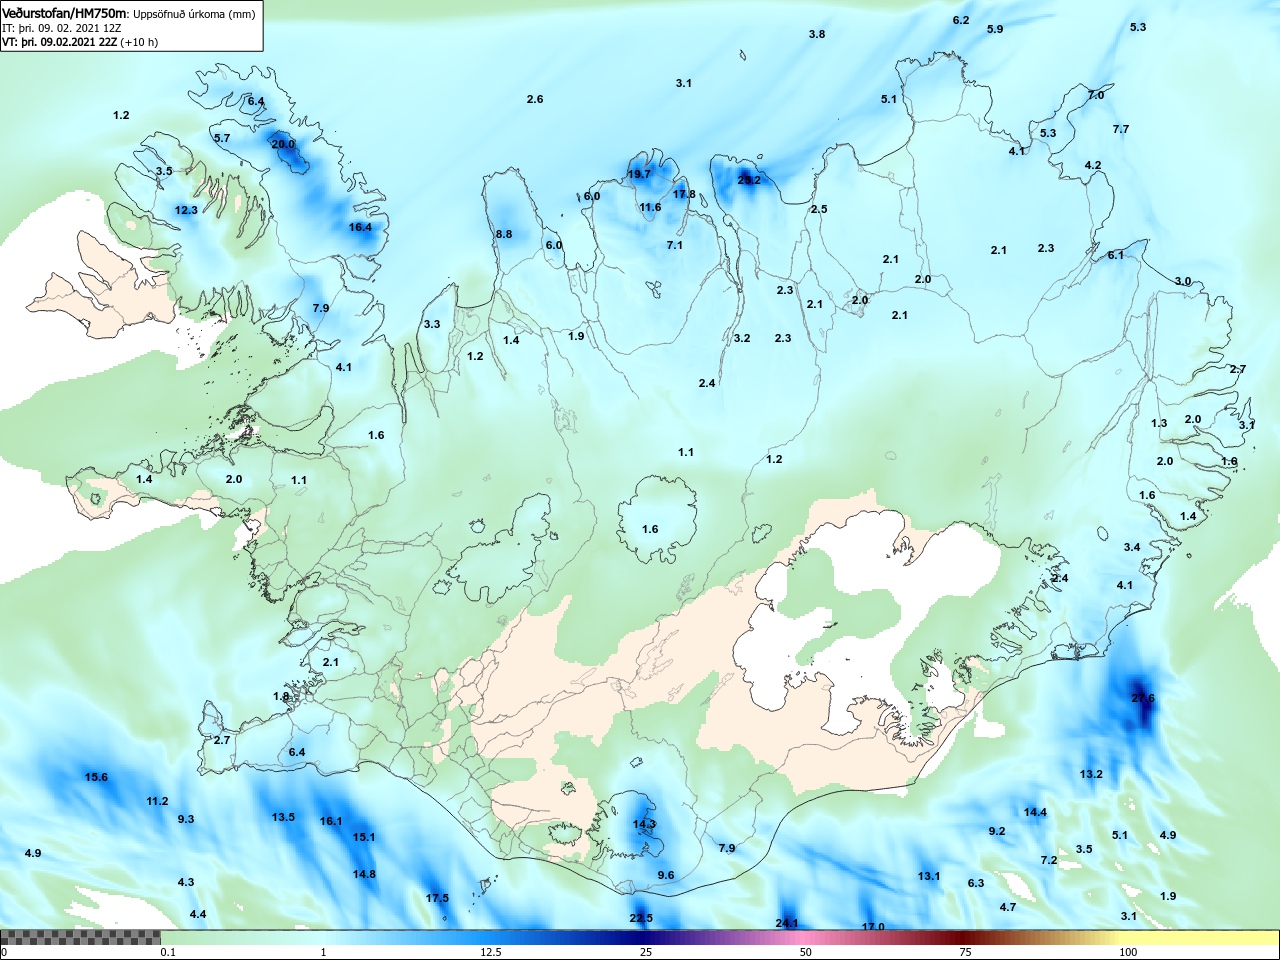Click the 3.3 precipitation value
The height and width of the screenshot is (960, 1280).
pyautogui.click(x=432, y=324)
